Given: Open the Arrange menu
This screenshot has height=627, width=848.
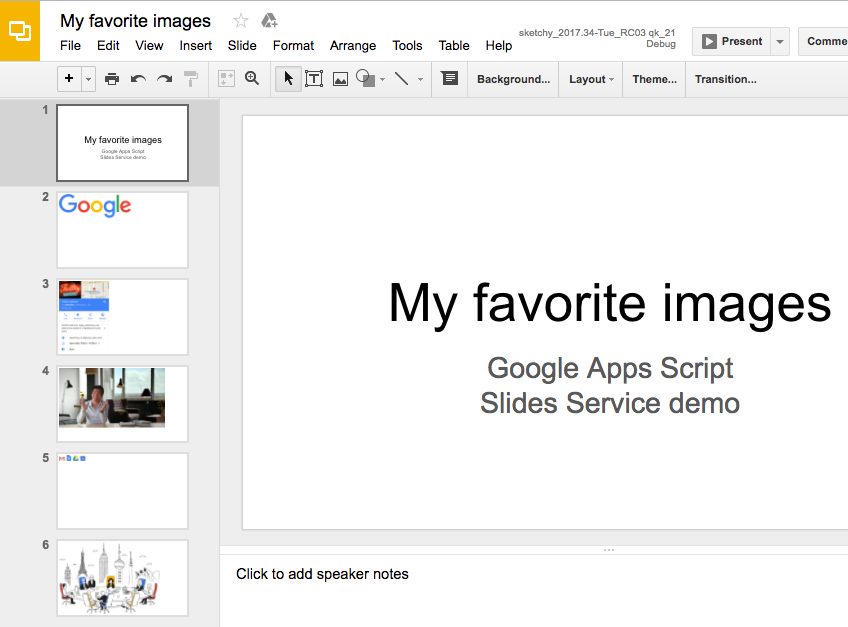Looking at the screenshot, I should click(x=353, y=46).
